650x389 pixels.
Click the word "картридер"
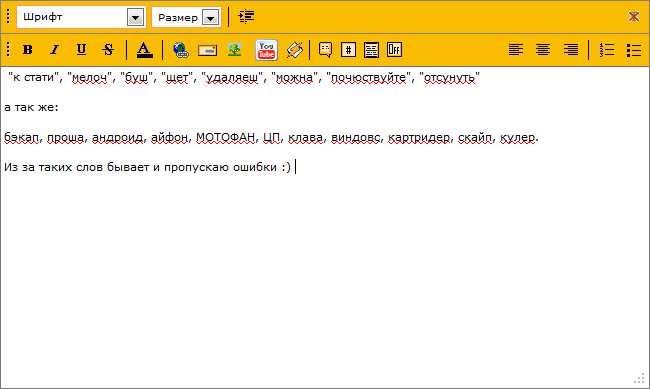tap(419, 137)
